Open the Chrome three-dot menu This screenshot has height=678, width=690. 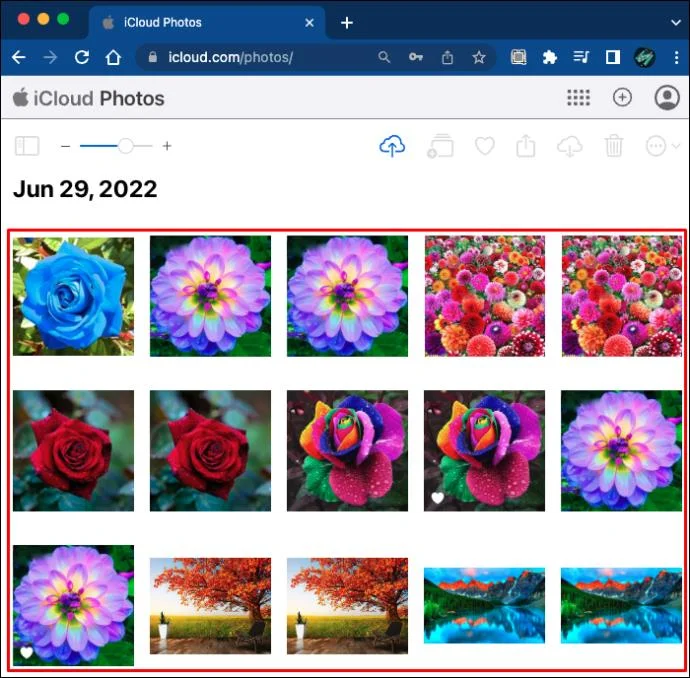676,57
